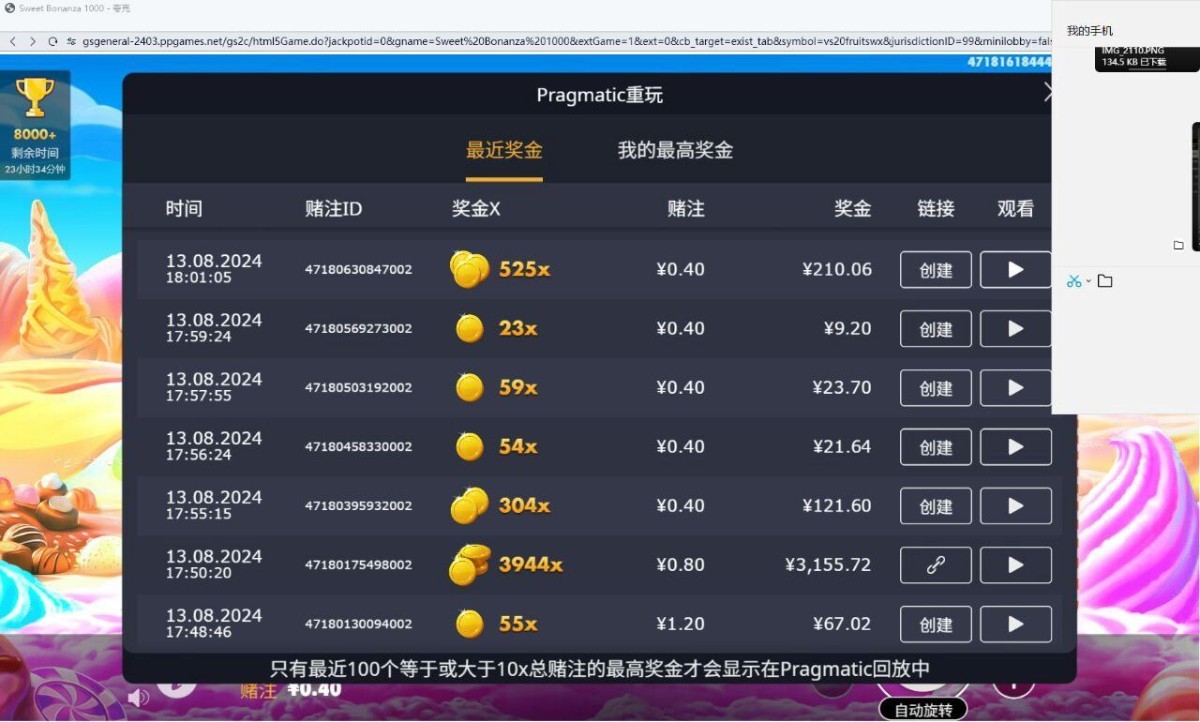This screenshot has width=1200, height=722.
Task: Open folder icon beside scissors tool
Action: pos(1105,281)
